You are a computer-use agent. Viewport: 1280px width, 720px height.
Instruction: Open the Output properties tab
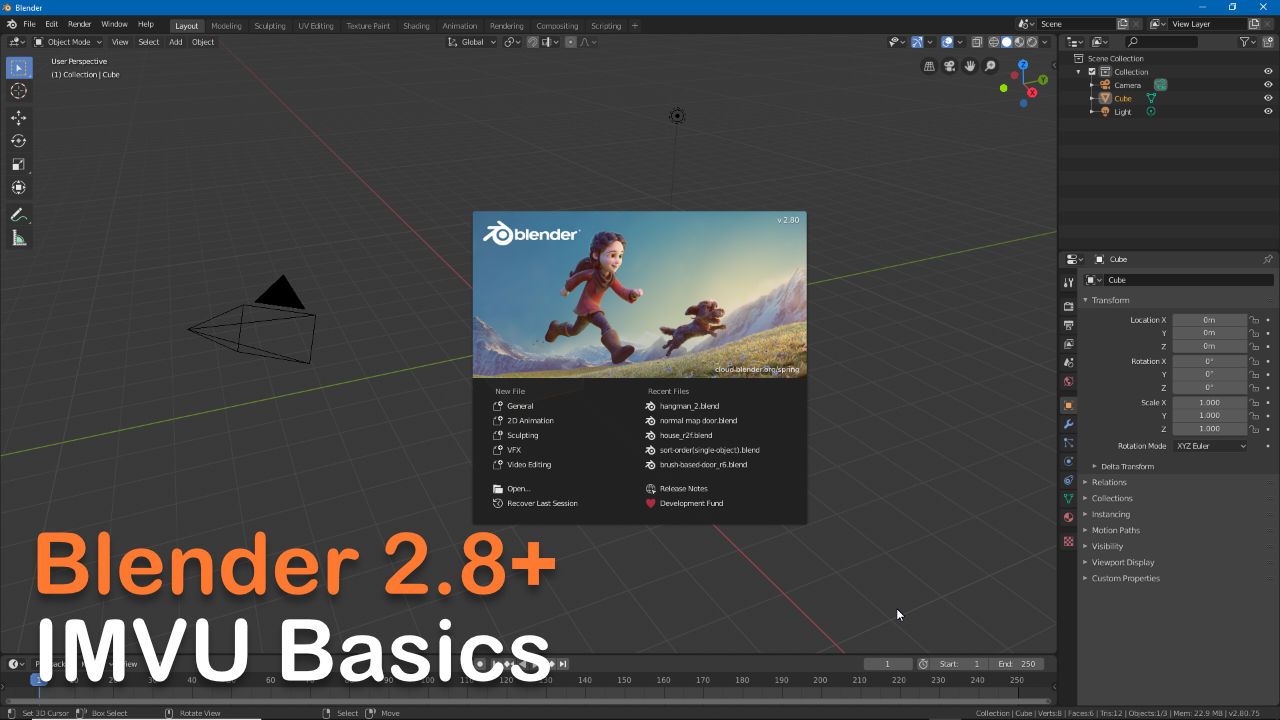1068,325
